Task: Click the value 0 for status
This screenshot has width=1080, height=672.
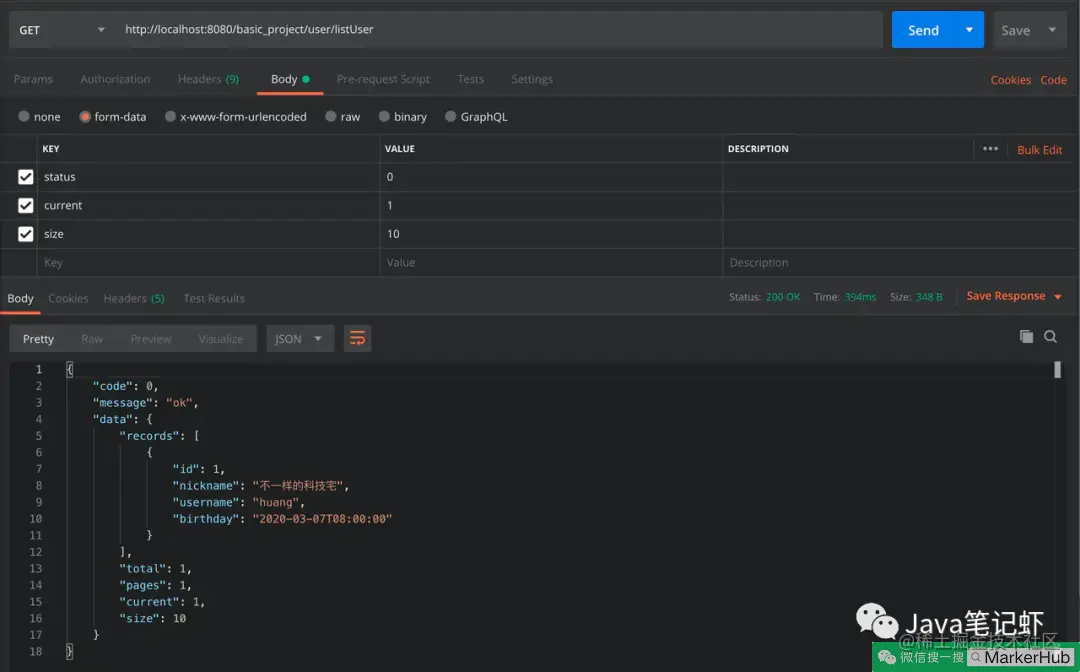Action: click(390, 177)
